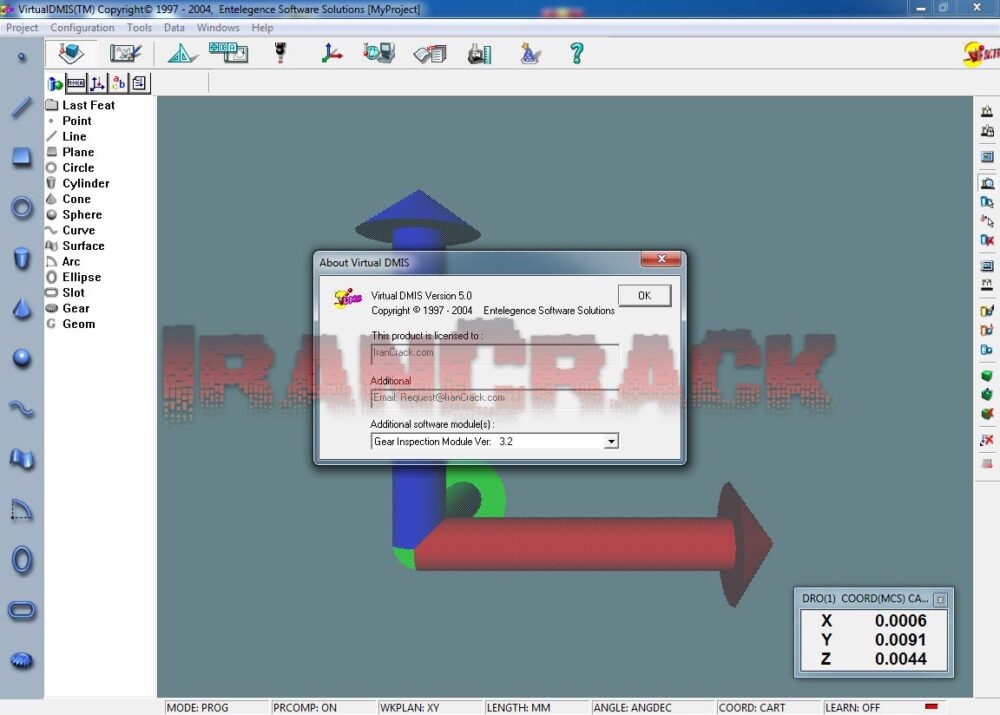Click the XYZ coordinate axes toolbar icon
This screenshot has width=1000, height=715.
tap(332, 54)
